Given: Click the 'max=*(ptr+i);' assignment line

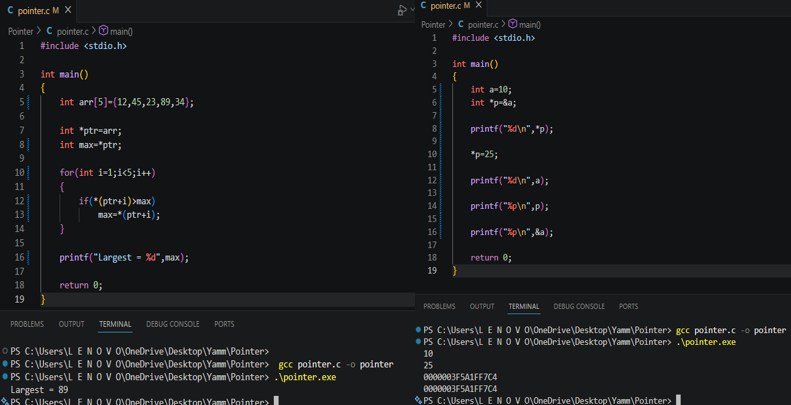Looking at the screenshot, I should tap(129, 215).
